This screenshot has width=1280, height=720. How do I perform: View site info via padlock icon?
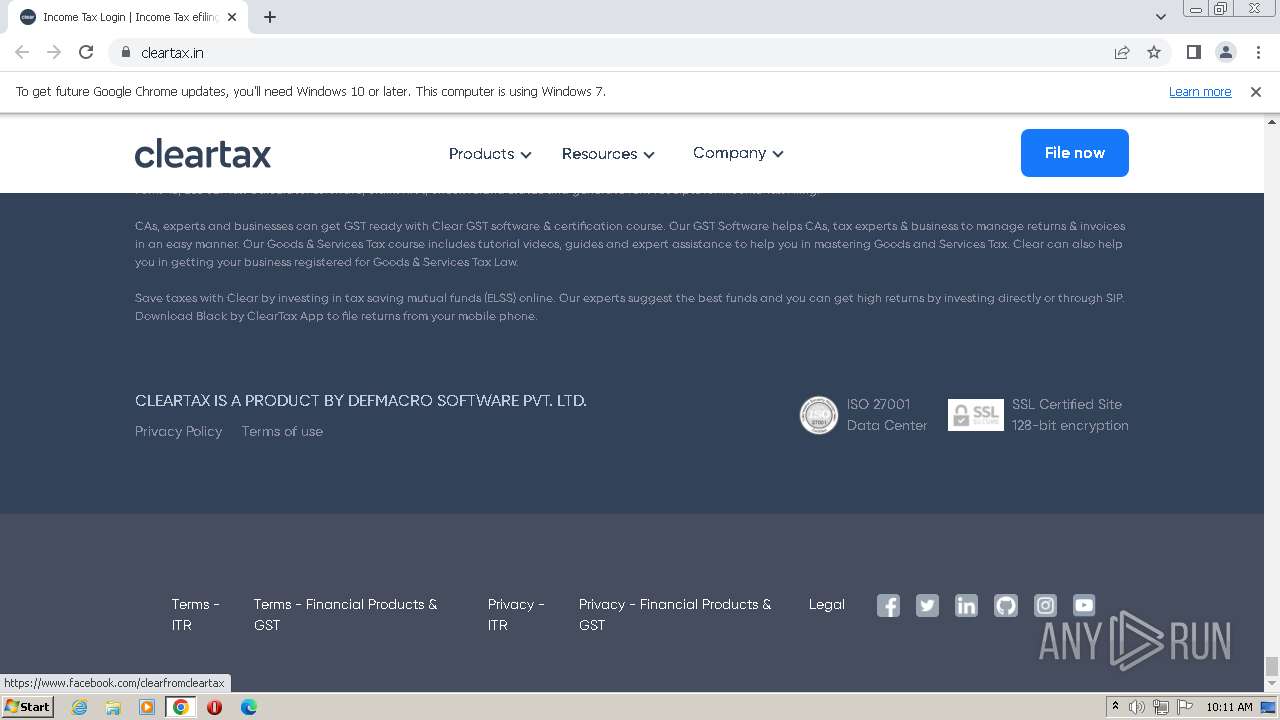pos(126,52)
